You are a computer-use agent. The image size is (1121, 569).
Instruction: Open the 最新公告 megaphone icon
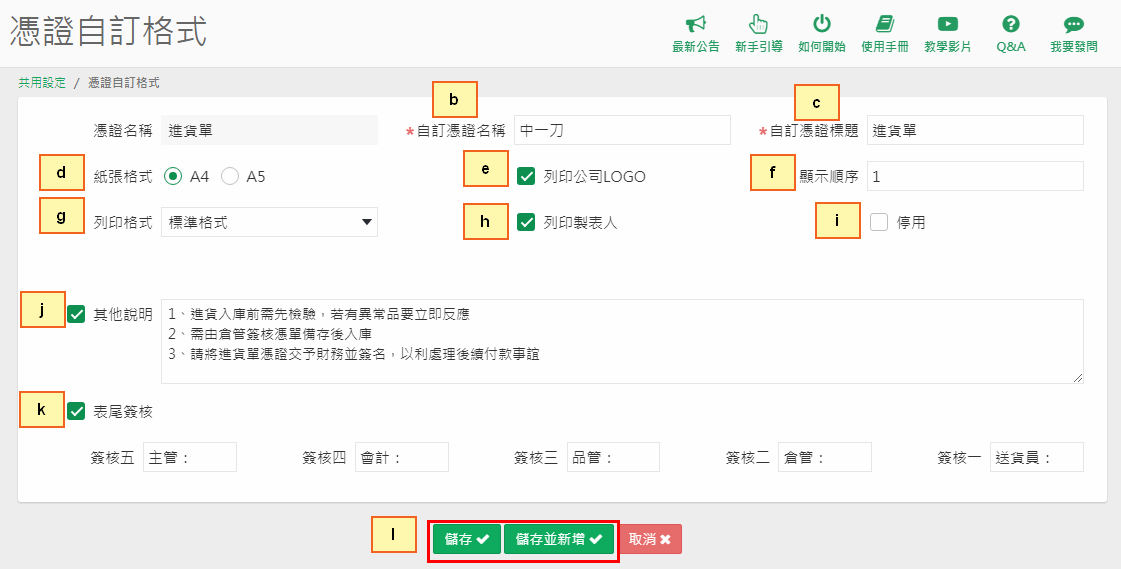(696, 24)
